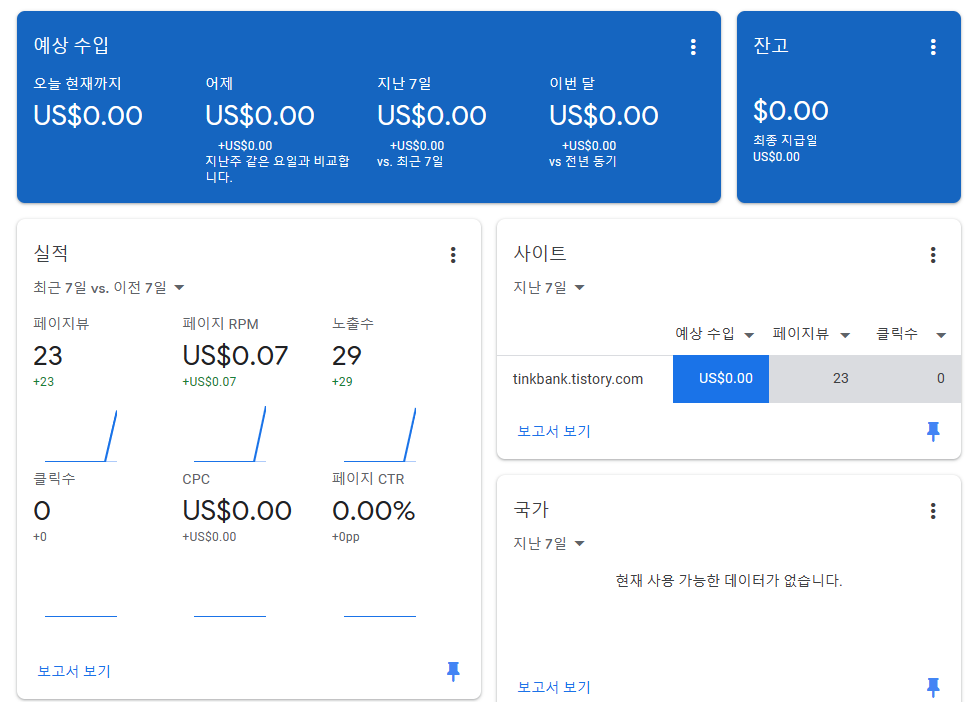The image size is (971, 702).
Task: Open the 클릭수 column dropdown in 사이트
Action: (x=910, y=334)
